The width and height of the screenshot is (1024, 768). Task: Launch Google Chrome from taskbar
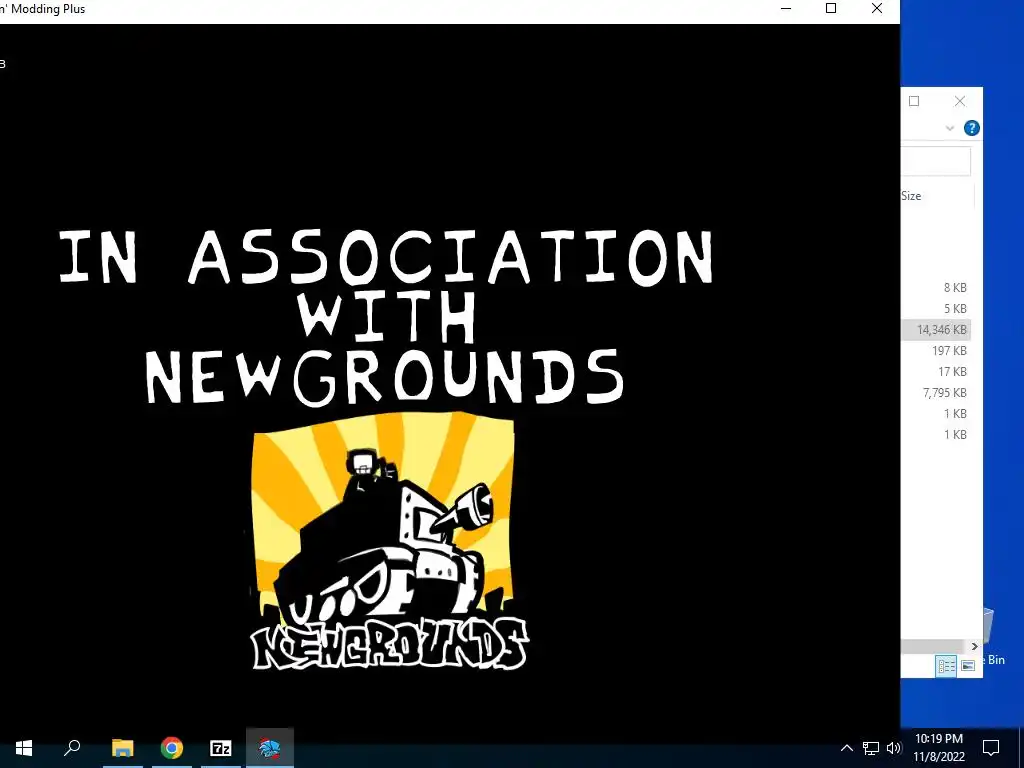(172, 748)
